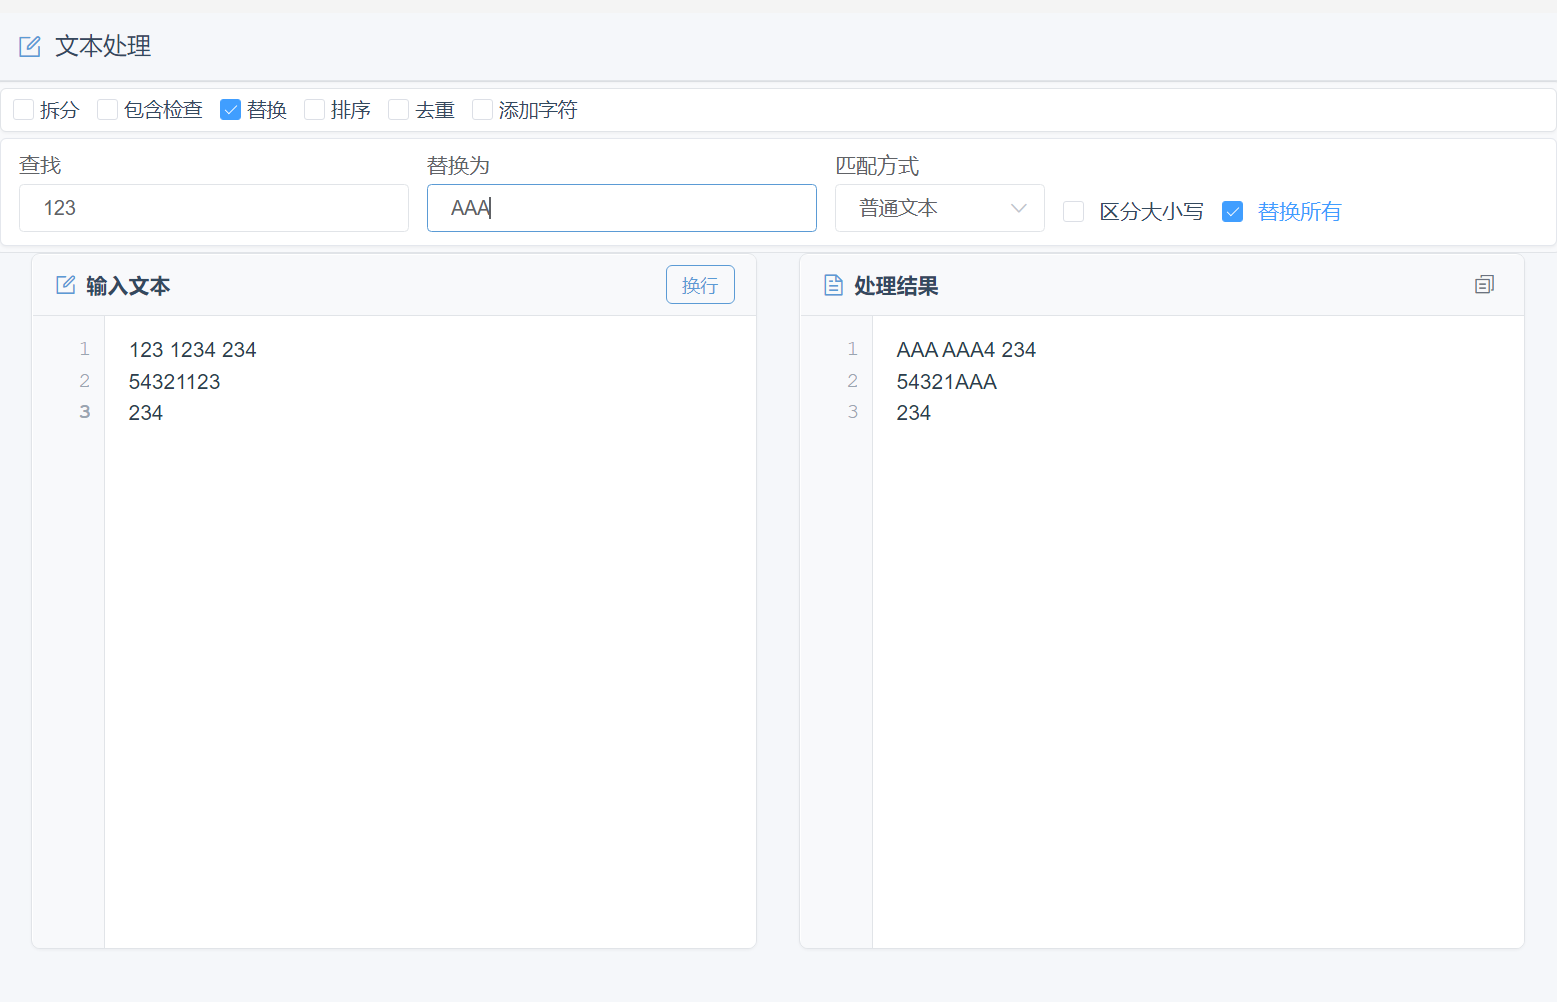Open the 匹配方式 dropdown showing 普通文本
The width and height of the screenshot is (1557, 1002).
(x=938, y=208)
